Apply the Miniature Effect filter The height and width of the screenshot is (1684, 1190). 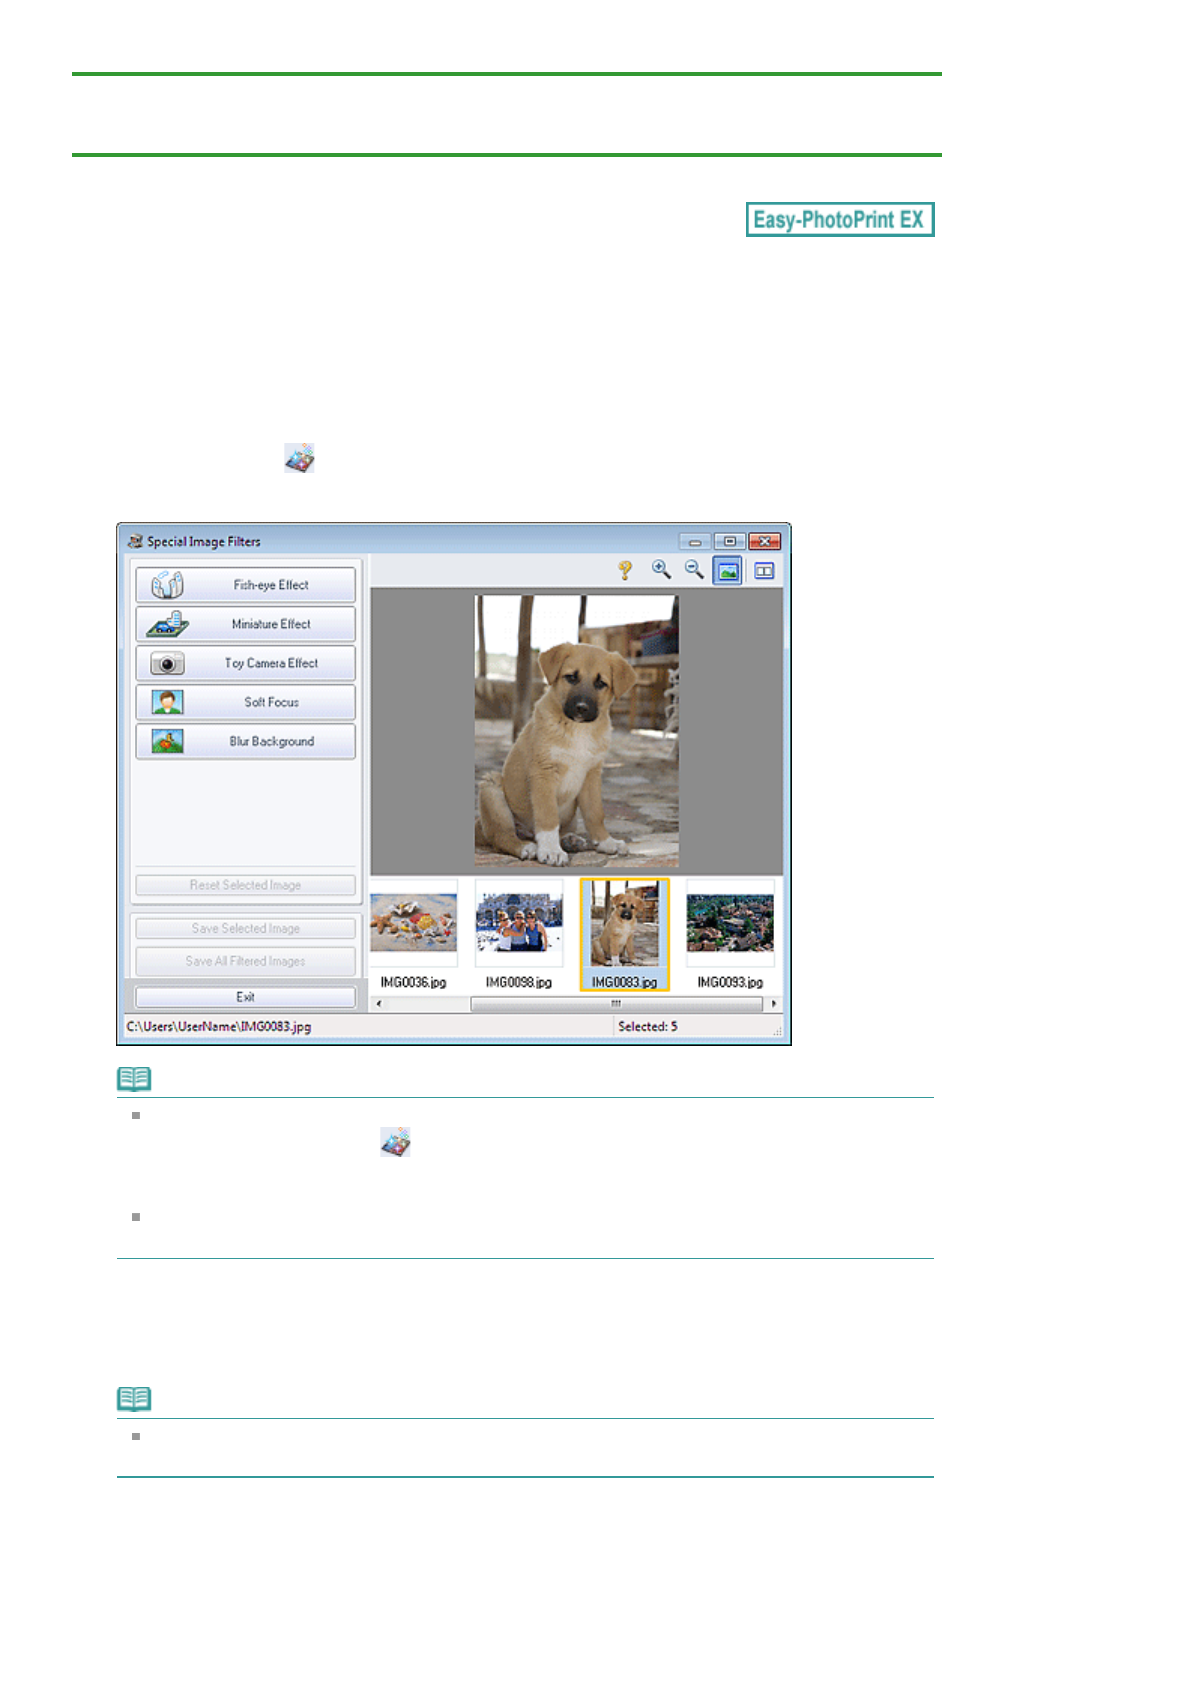click(x=245, y=624)
